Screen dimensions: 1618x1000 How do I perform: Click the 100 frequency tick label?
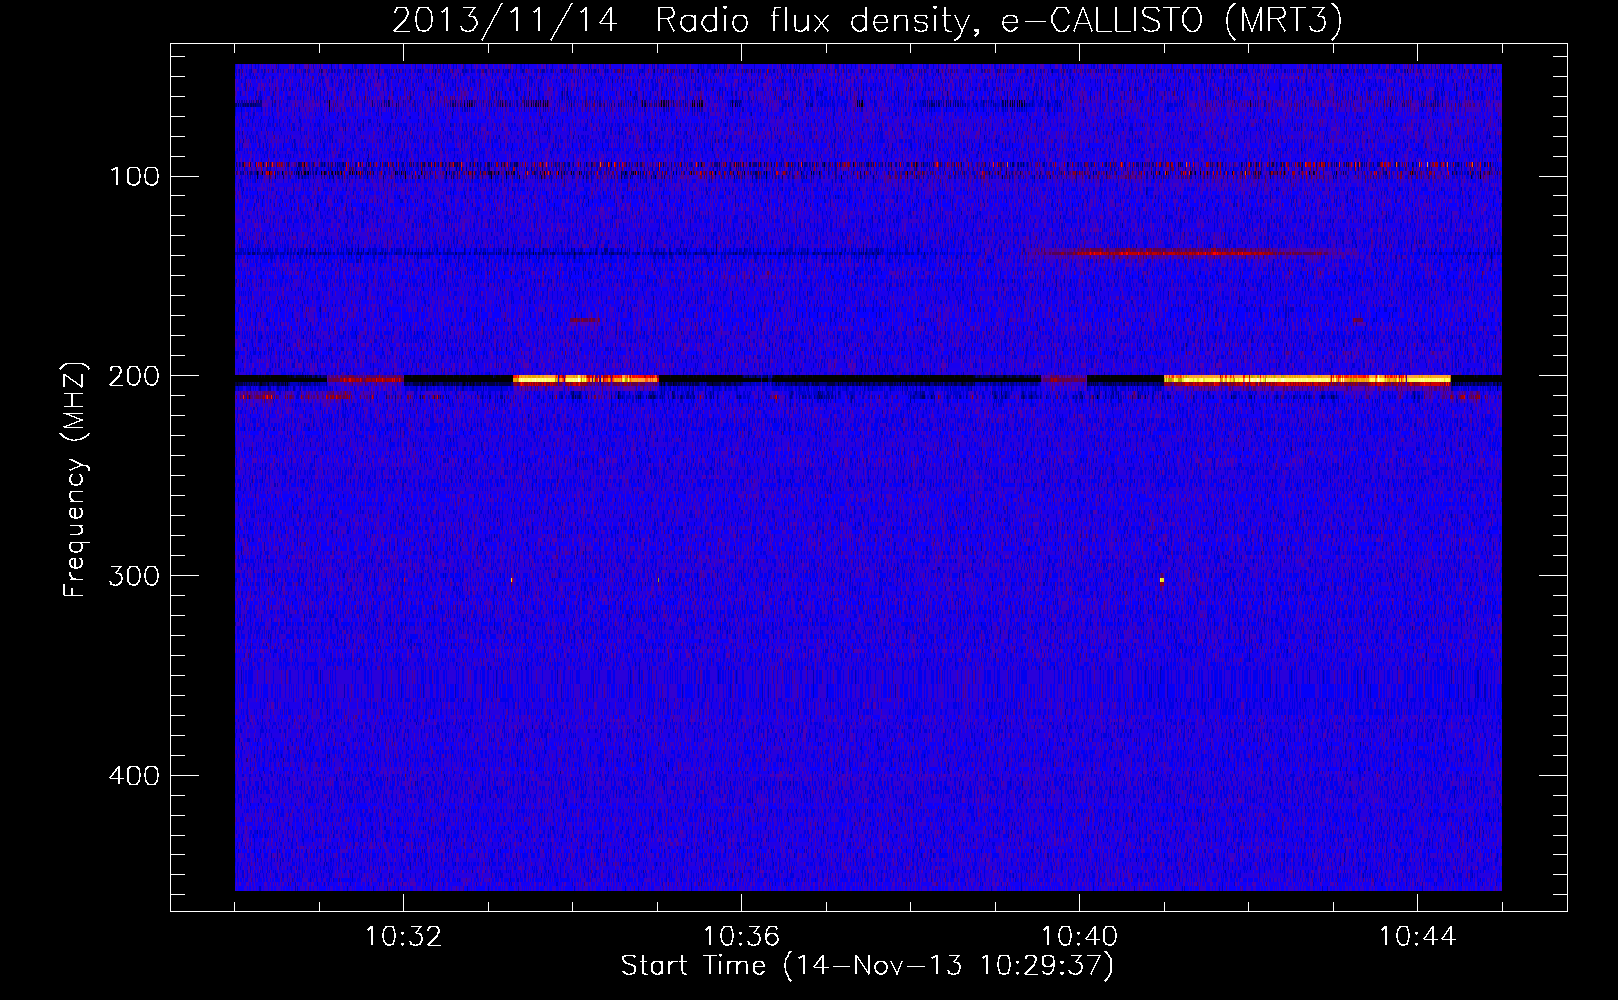[x=134, y=177]
